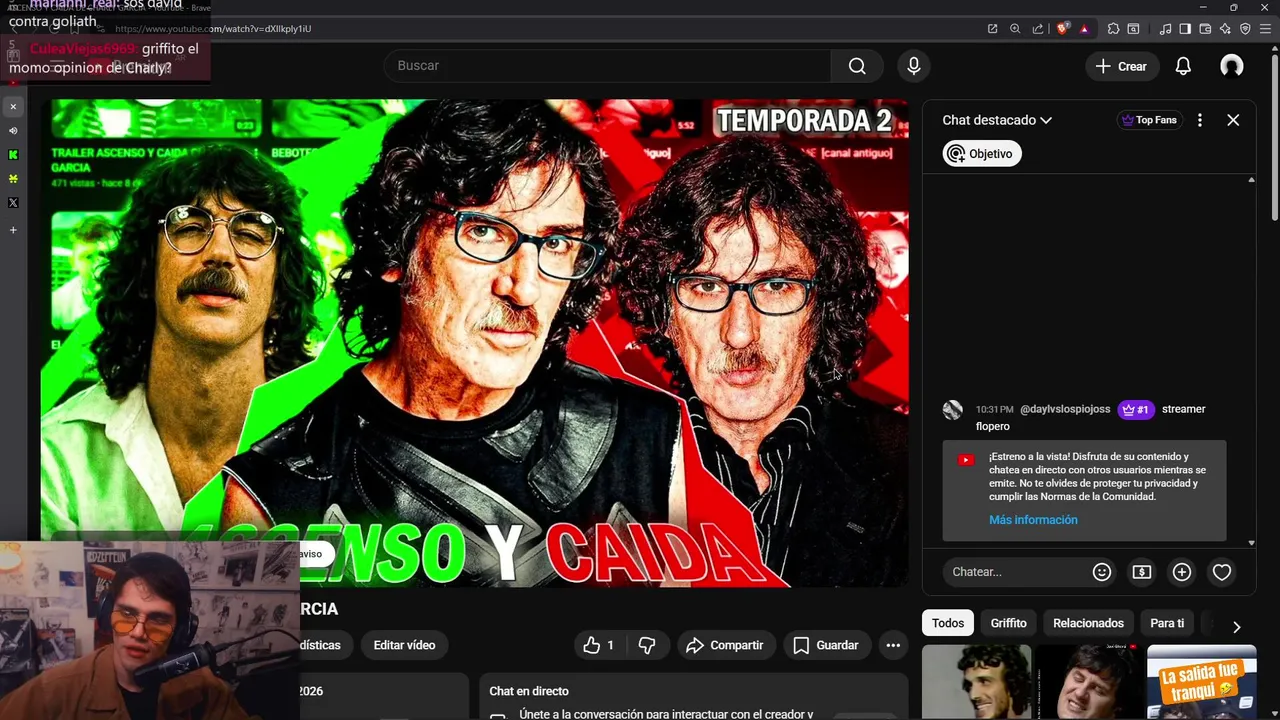Image resolution: width=1280 pixels, height=720 pixels.
Task: Click the open-in-app icon in address bar
Action: tap(992, 29)
